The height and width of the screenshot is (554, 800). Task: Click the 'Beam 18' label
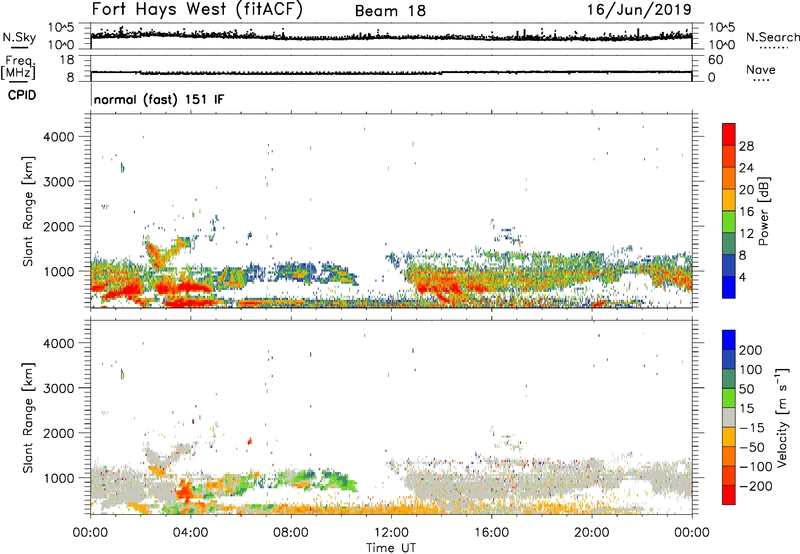pyautogui.click(x=390, y=11)
